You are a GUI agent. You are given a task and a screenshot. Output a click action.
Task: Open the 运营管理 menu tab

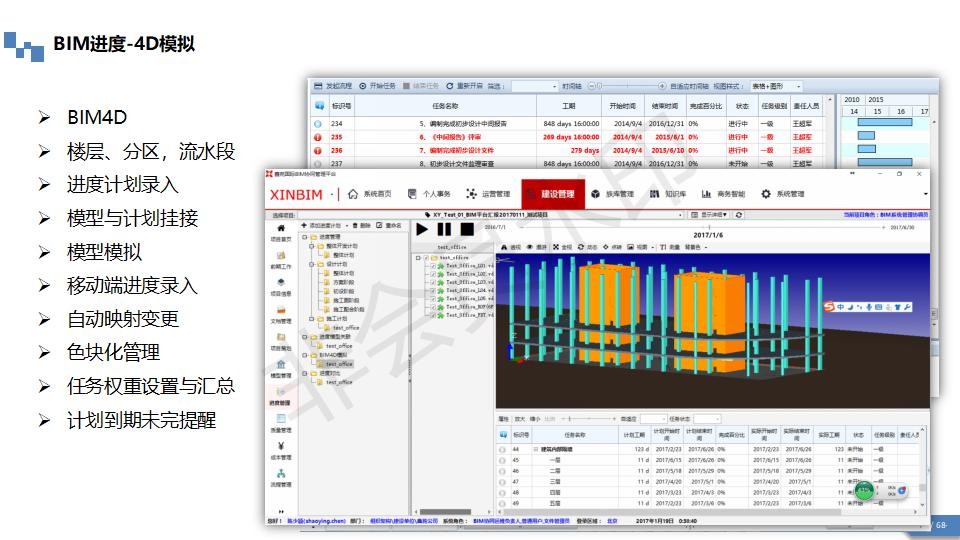pos(488,194)
